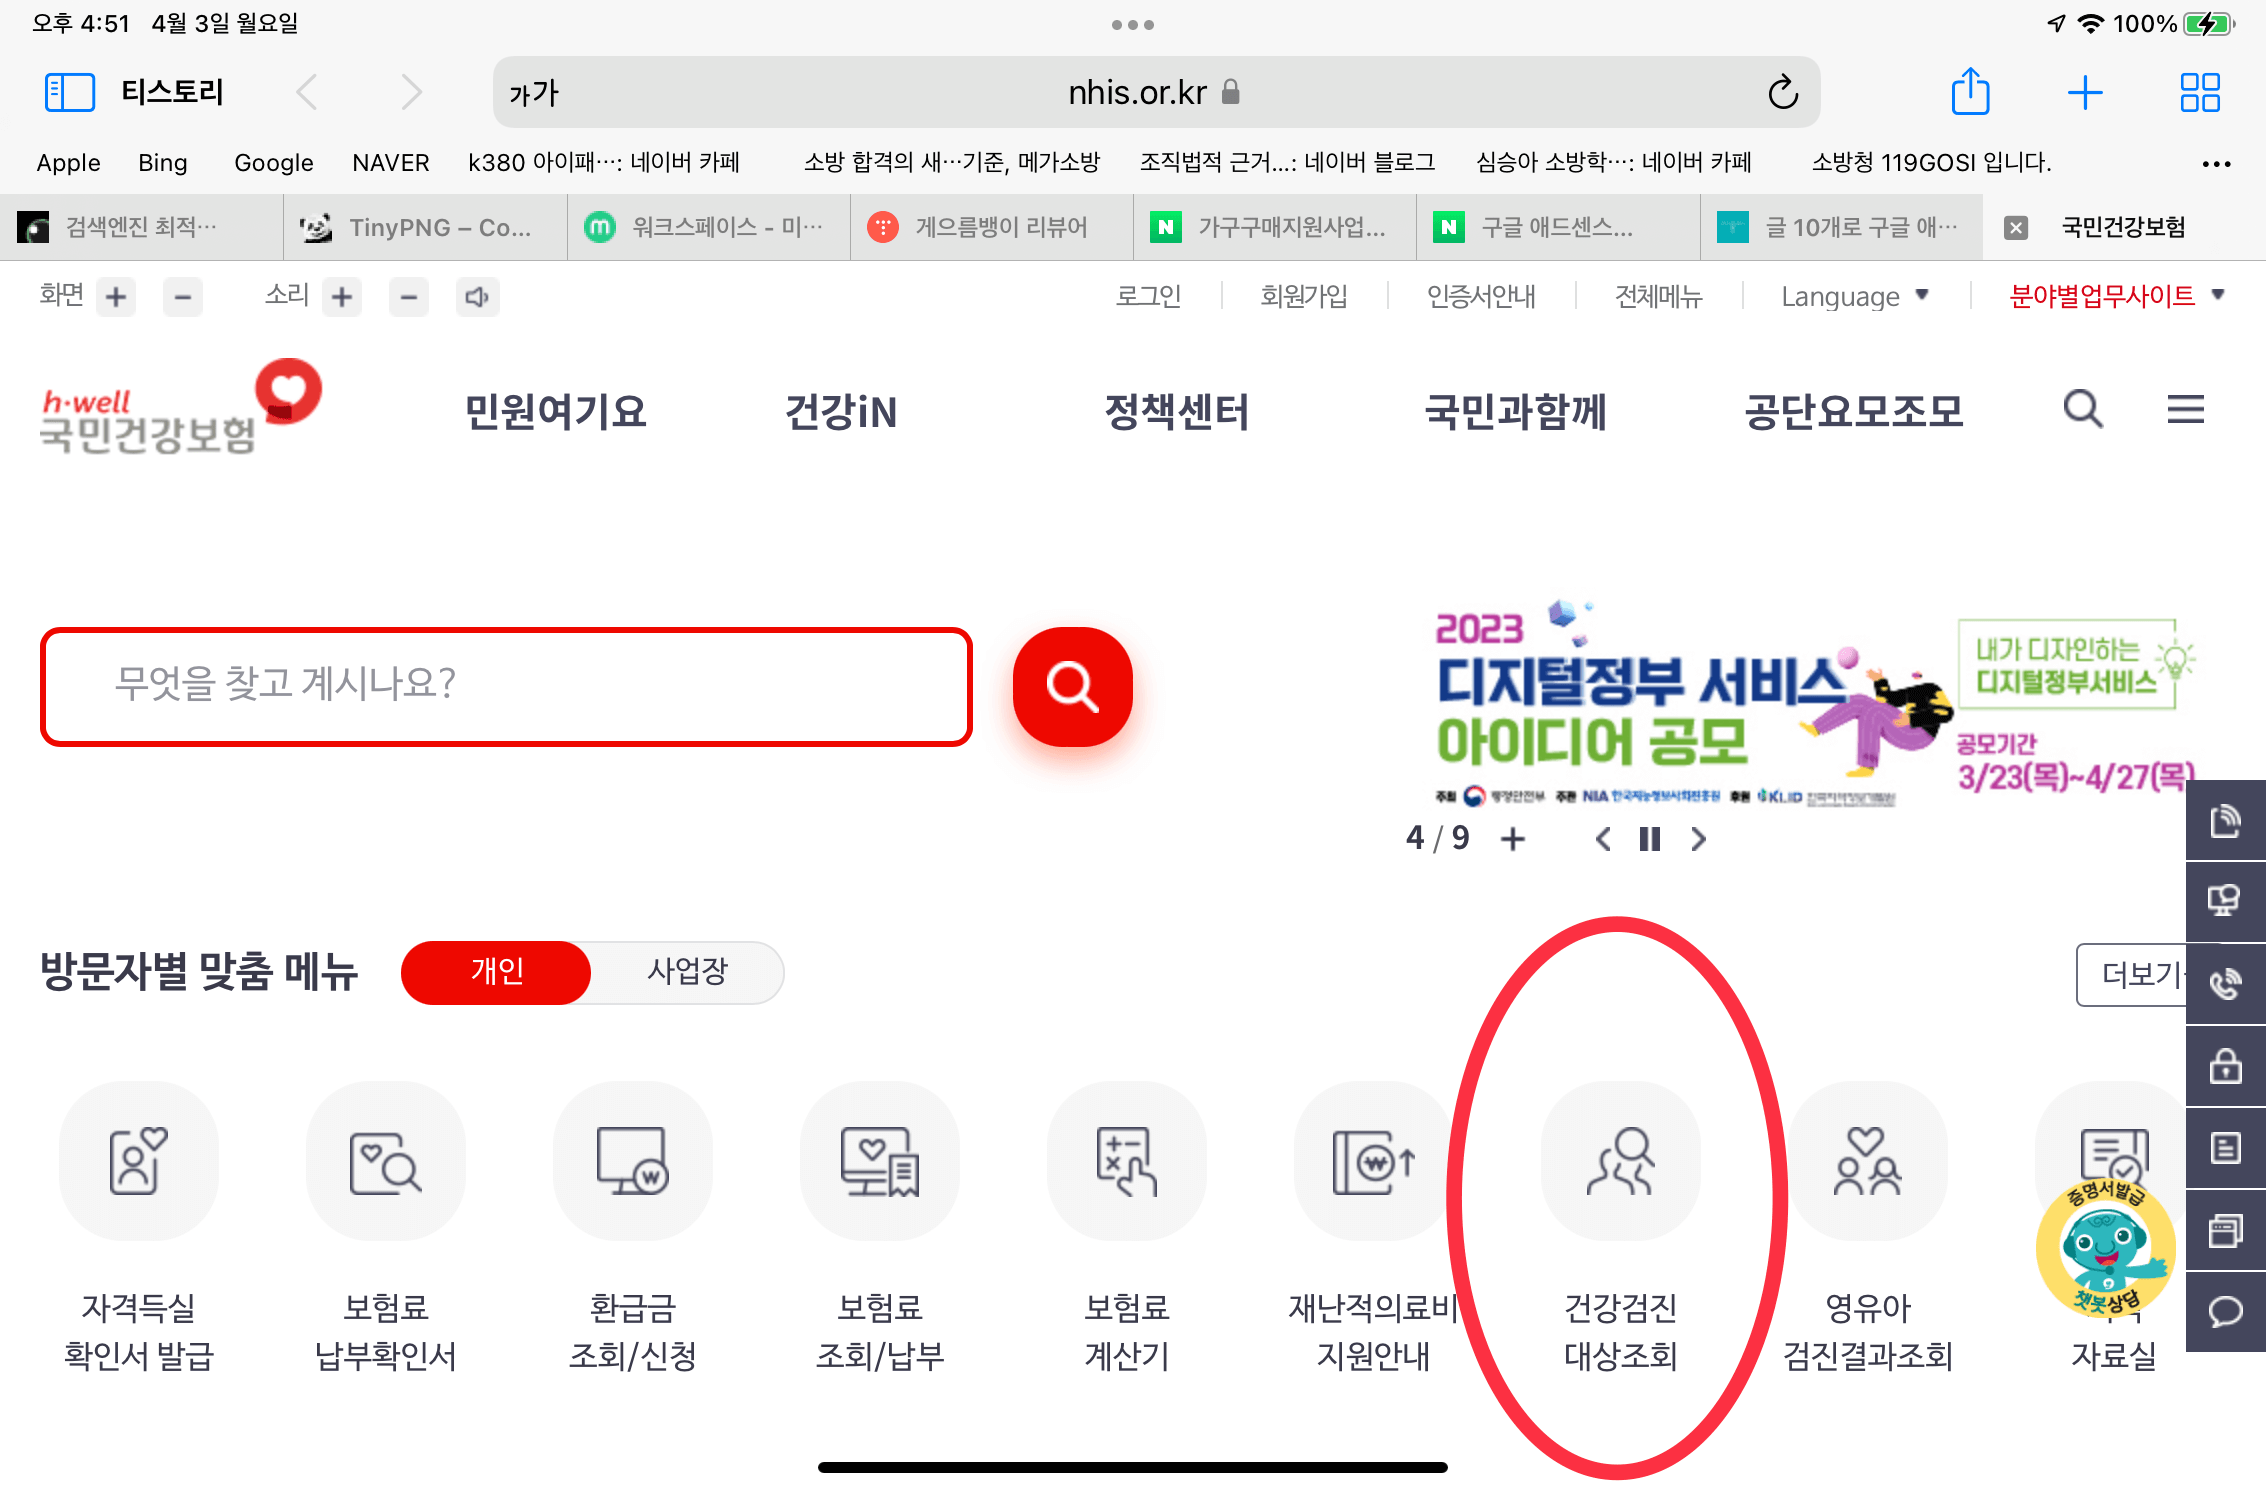Toggle the speaker sound icon

(477, 297)
